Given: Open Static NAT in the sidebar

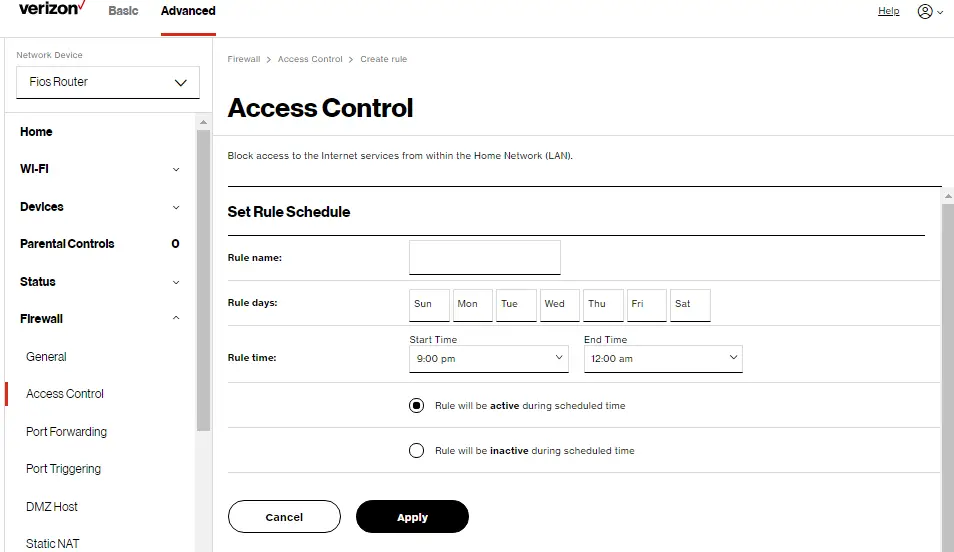Looking at the screenshot, I should click(x=52, y=543).
